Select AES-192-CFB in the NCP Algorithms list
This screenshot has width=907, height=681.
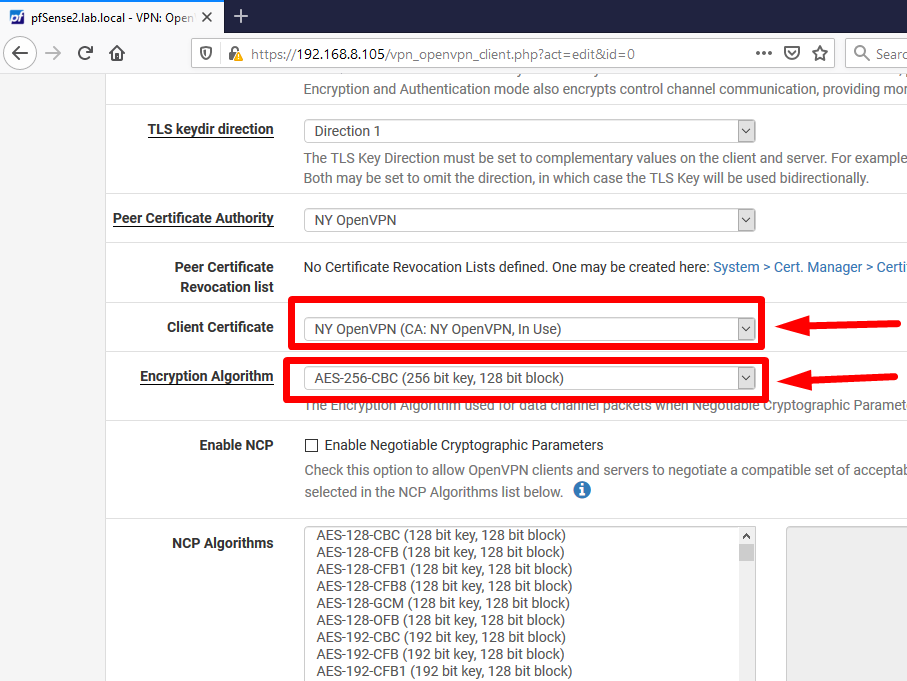(x=440, y=654)
